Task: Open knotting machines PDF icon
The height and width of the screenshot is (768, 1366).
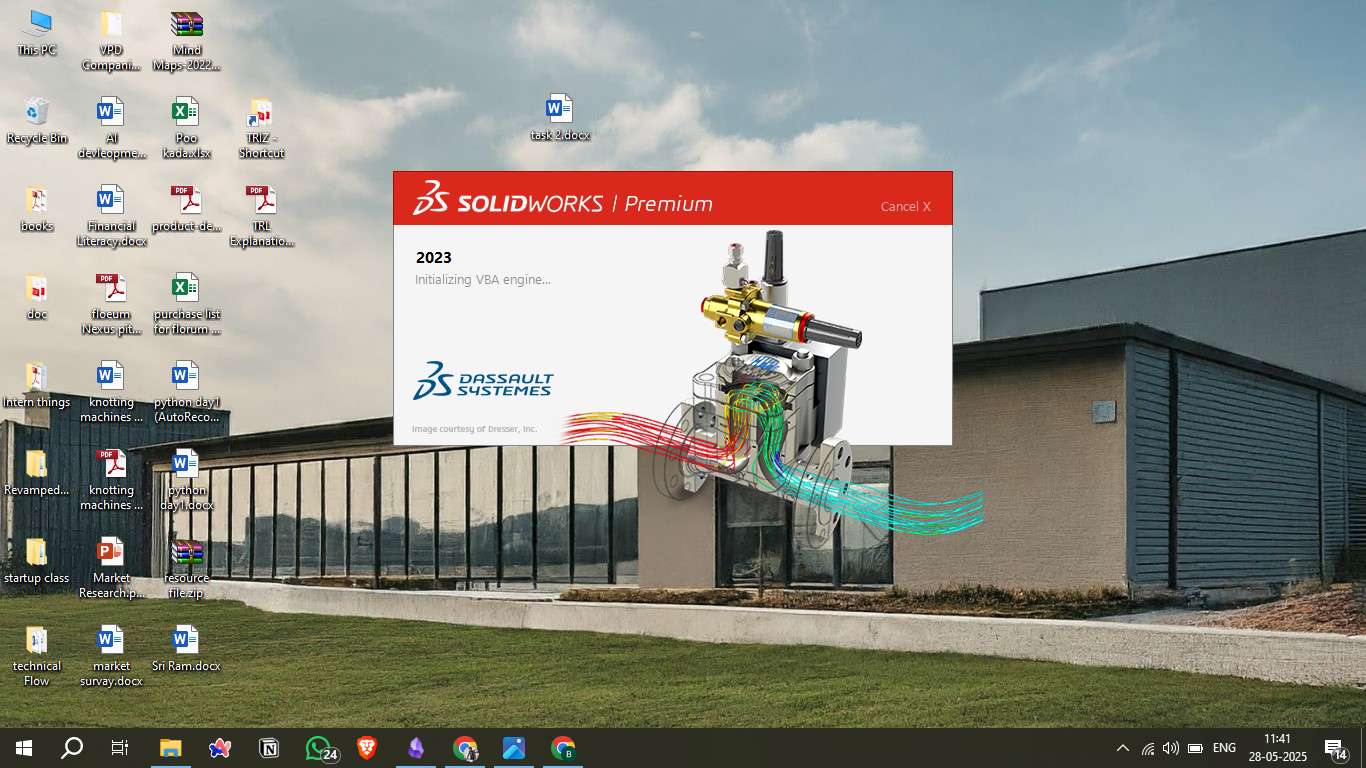Action: 111,480
